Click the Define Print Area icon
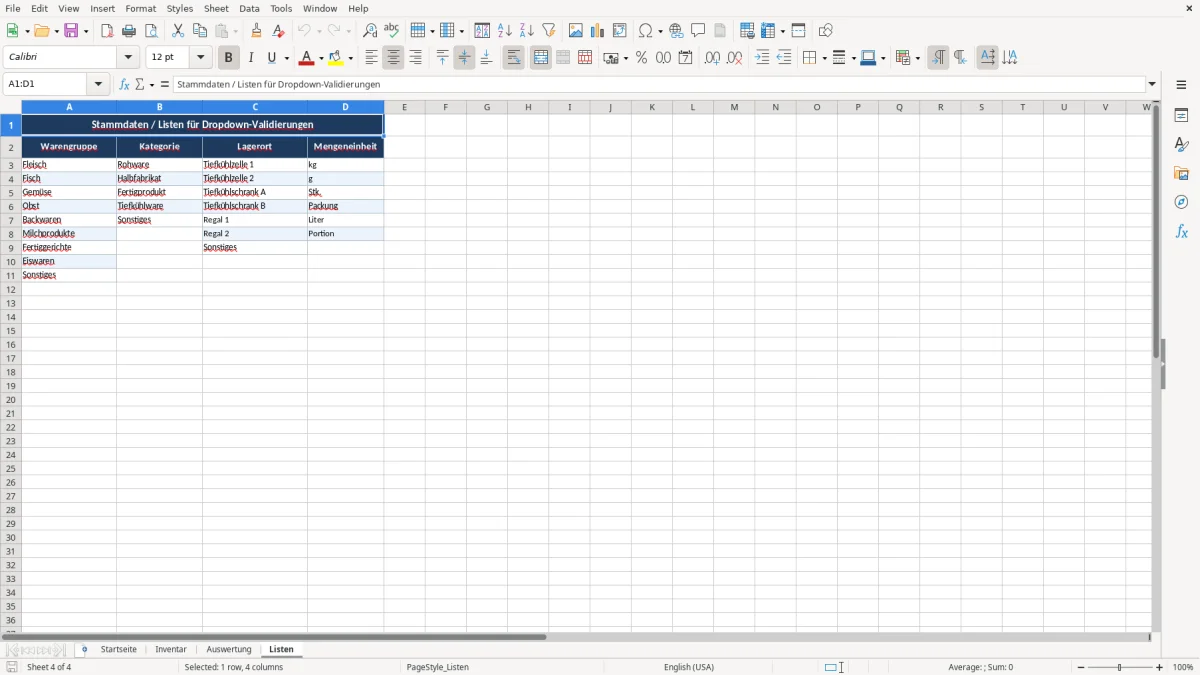The width and height of the screenshot is (1200, 675). pos(747,31)
